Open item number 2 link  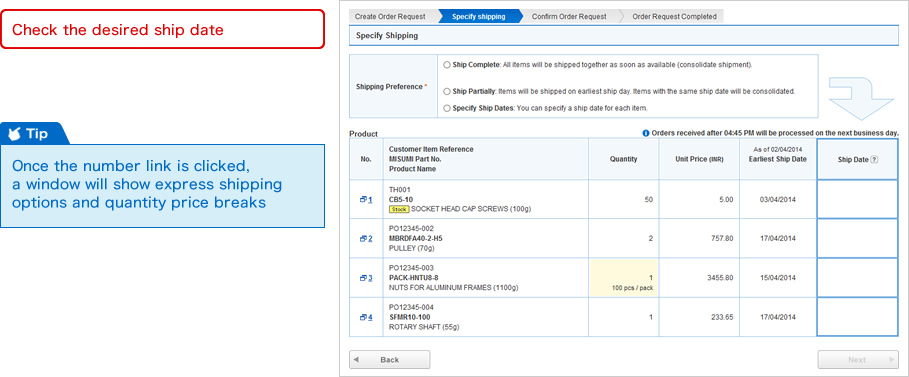tap(370, 238)
